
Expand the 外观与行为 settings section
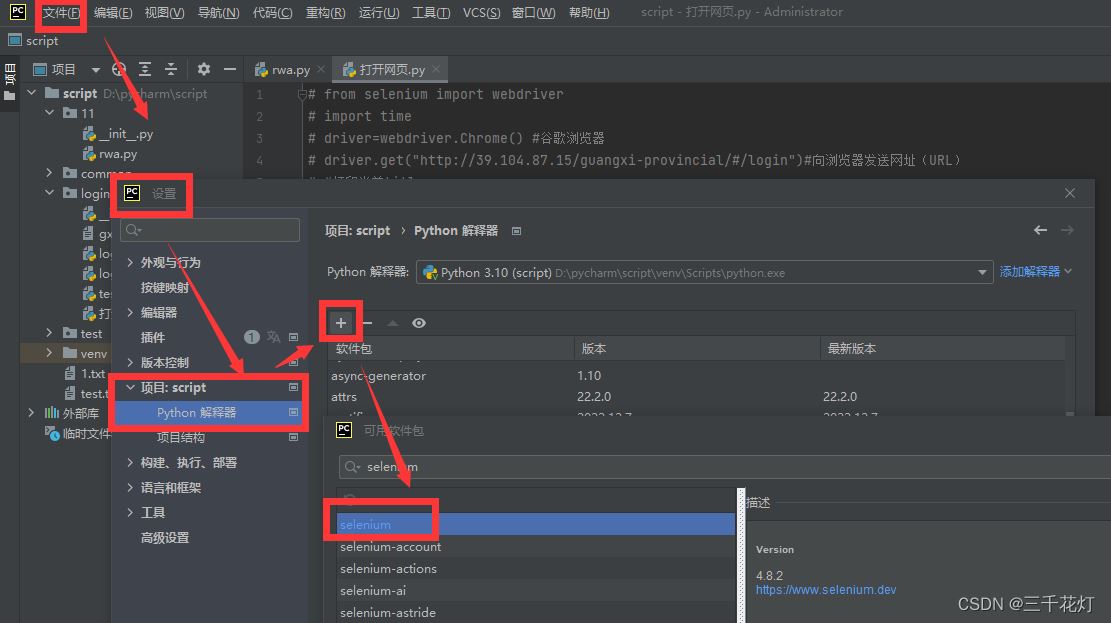(130, 262)
